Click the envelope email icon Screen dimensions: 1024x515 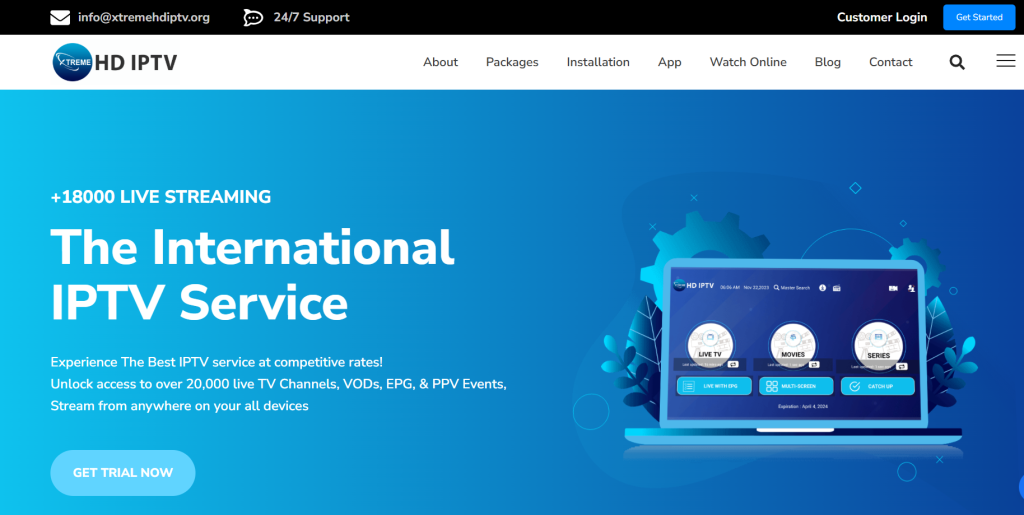60,18
